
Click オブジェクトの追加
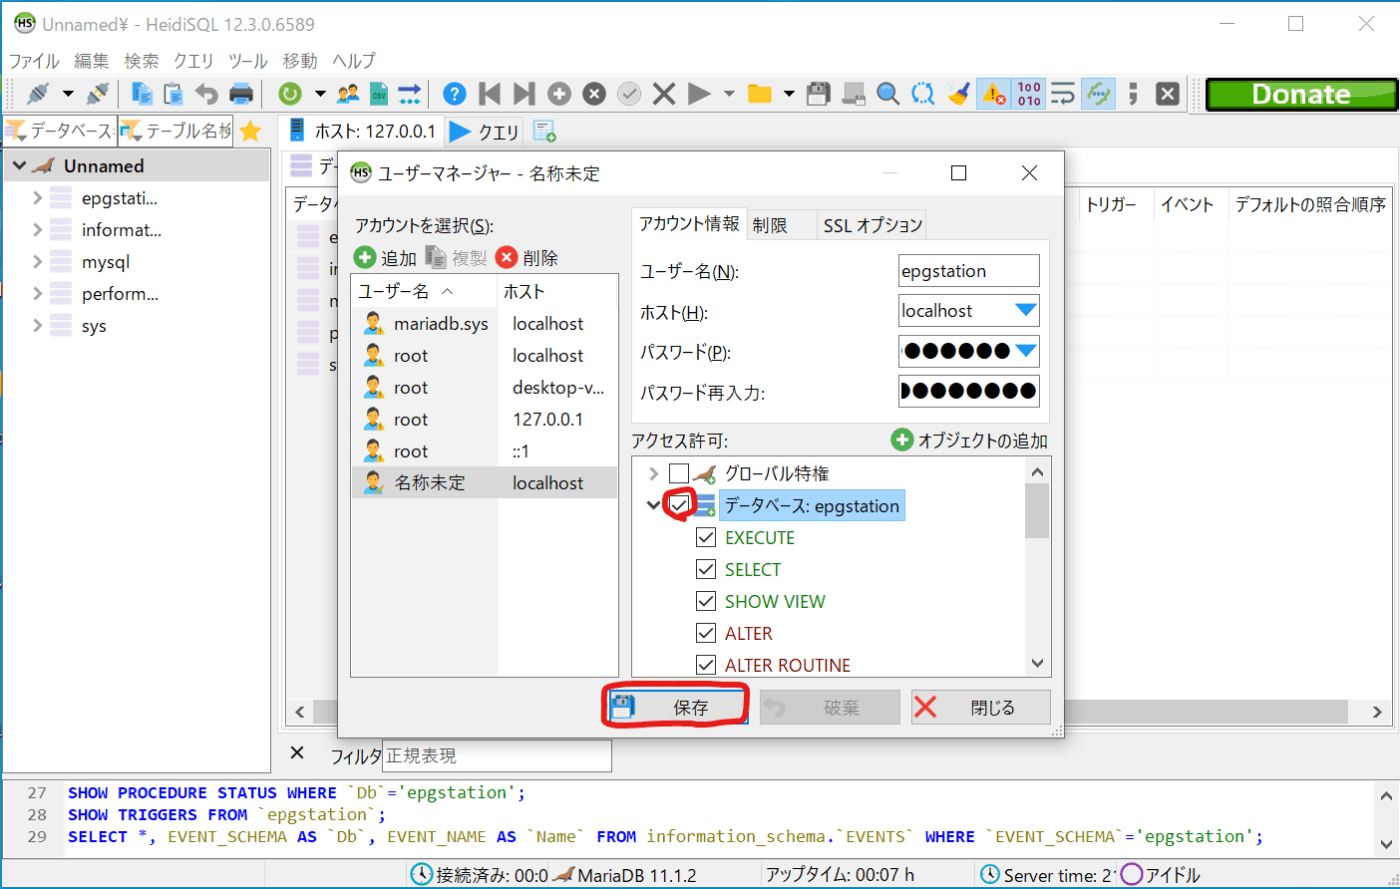969,441
